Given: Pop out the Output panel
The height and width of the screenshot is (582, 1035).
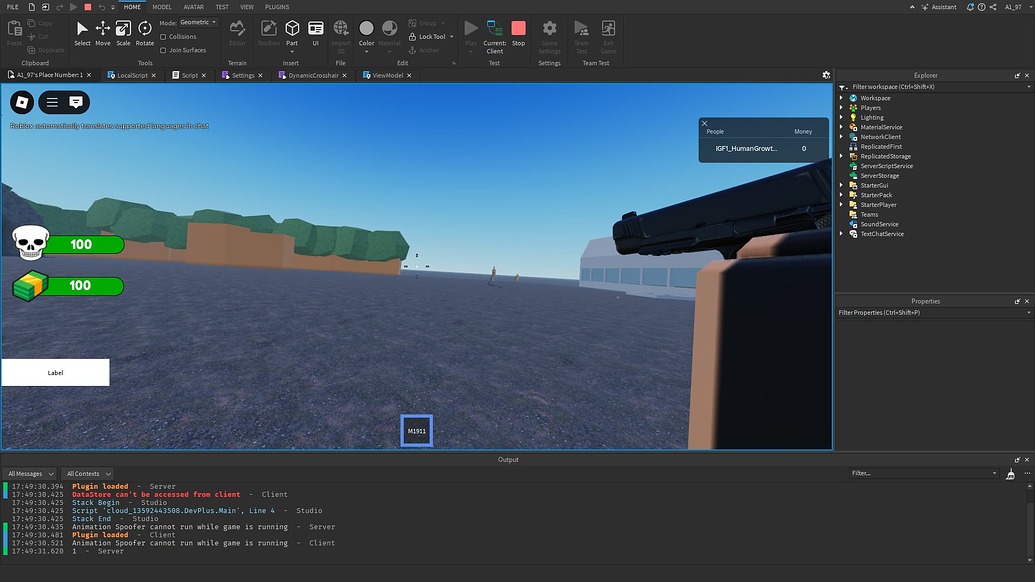Looking at the screenshot, I should coord(1017,459).
